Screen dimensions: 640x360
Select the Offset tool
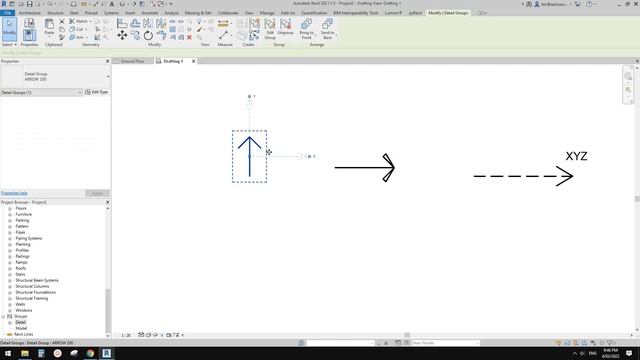click(x=135, y=23)
